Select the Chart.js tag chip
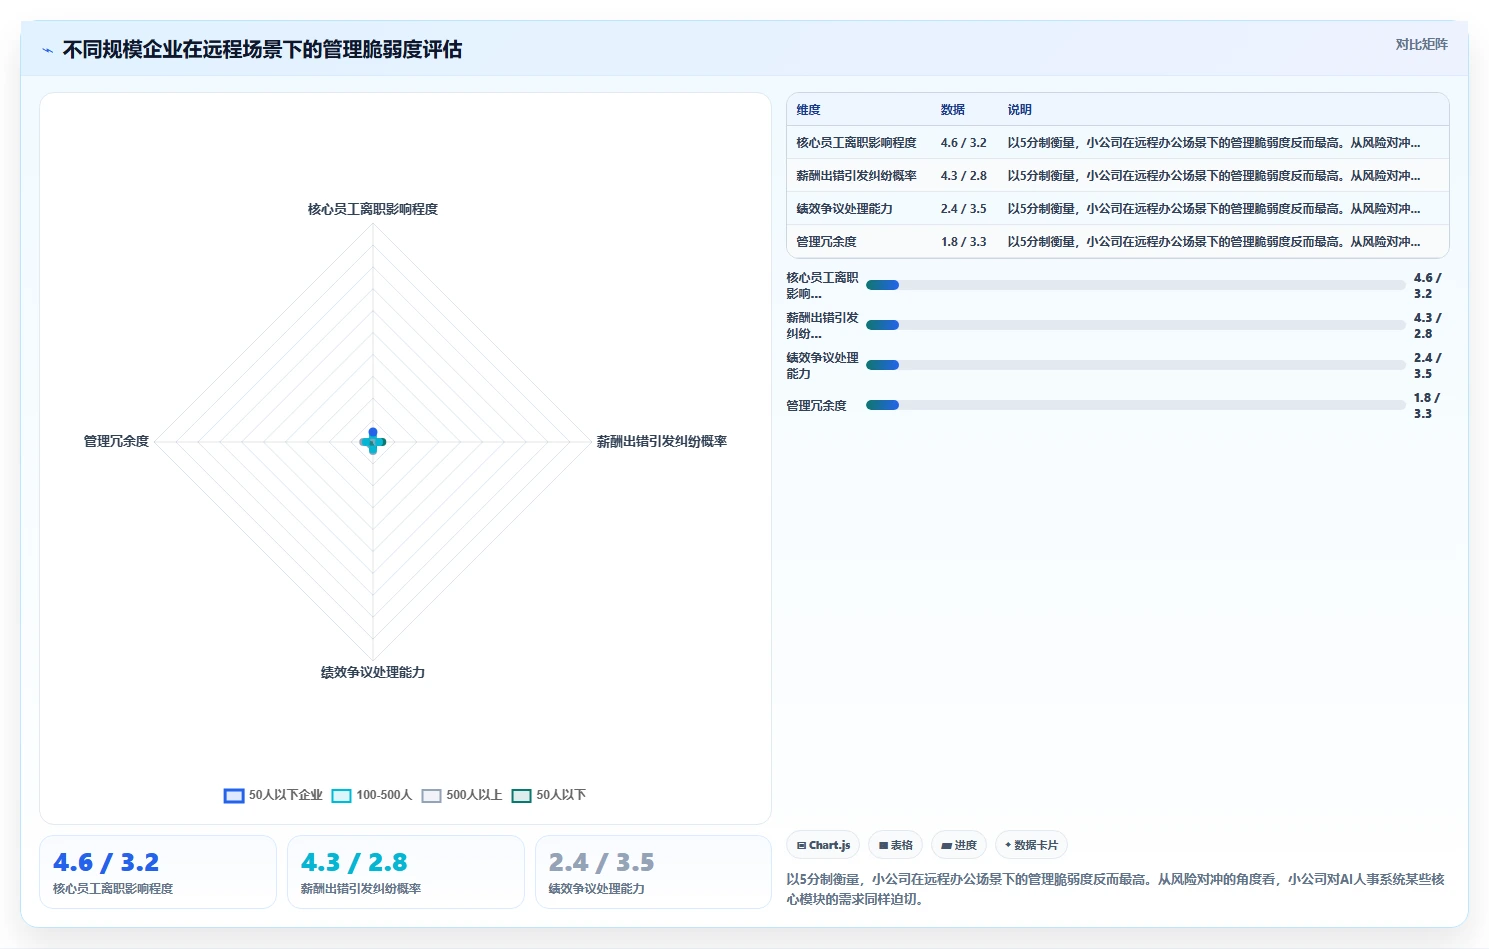The image size is (1489, 949). pos(823,845)
